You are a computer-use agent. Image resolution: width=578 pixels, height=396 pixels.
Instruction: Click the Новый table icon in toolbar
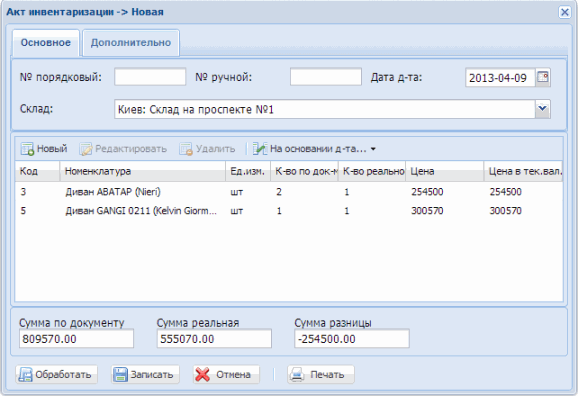[x=27, y=149]
